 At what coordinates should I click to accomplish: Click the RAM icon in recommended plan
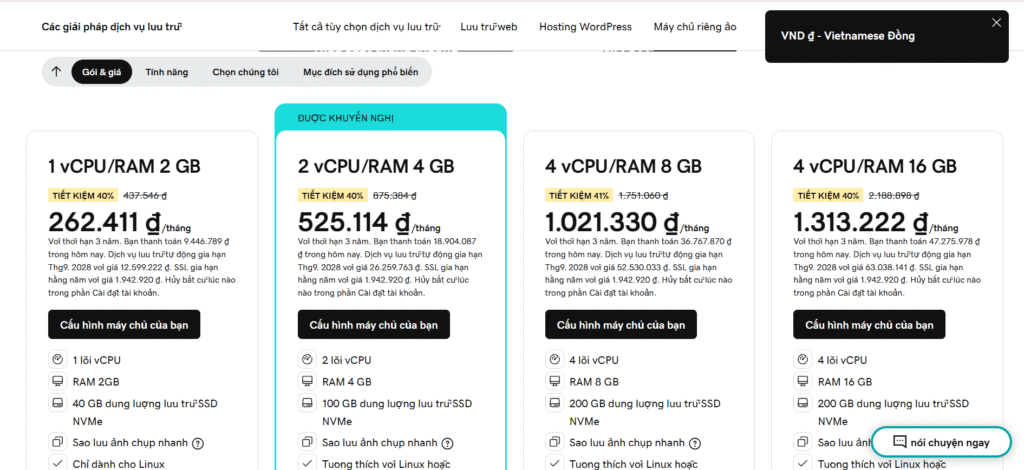[306, 381]
